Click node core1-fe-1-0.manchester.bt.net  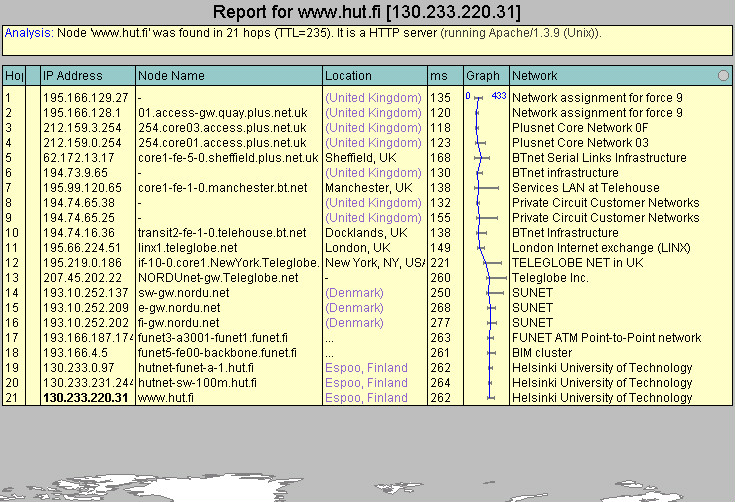222,187
